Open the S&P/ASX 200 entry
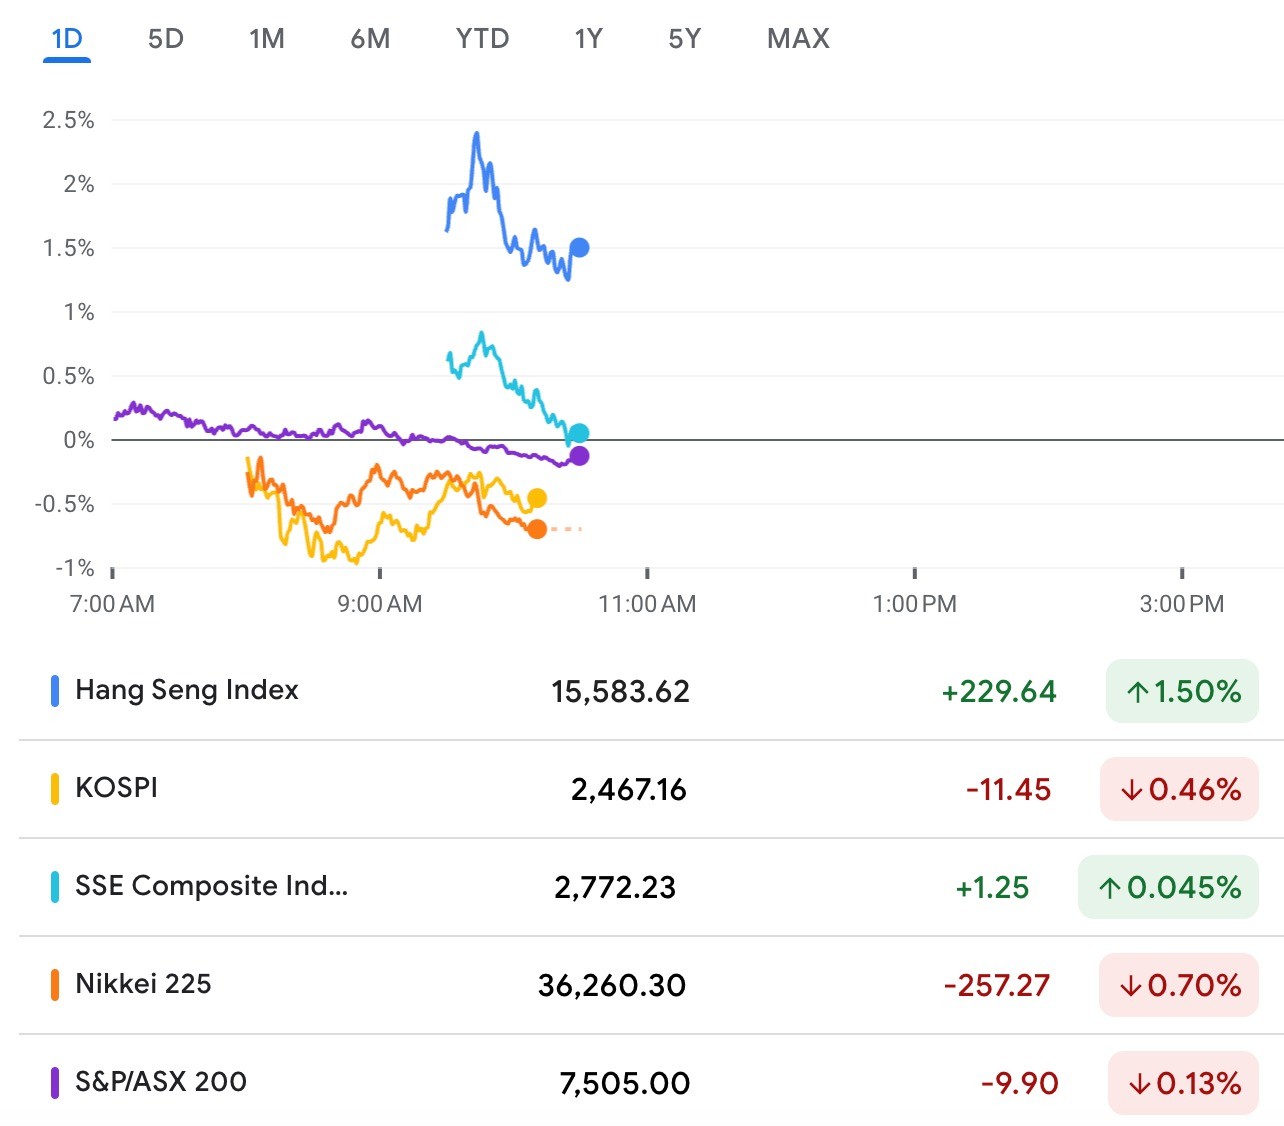The image size is (1284, 1126). click(161, 1082)
